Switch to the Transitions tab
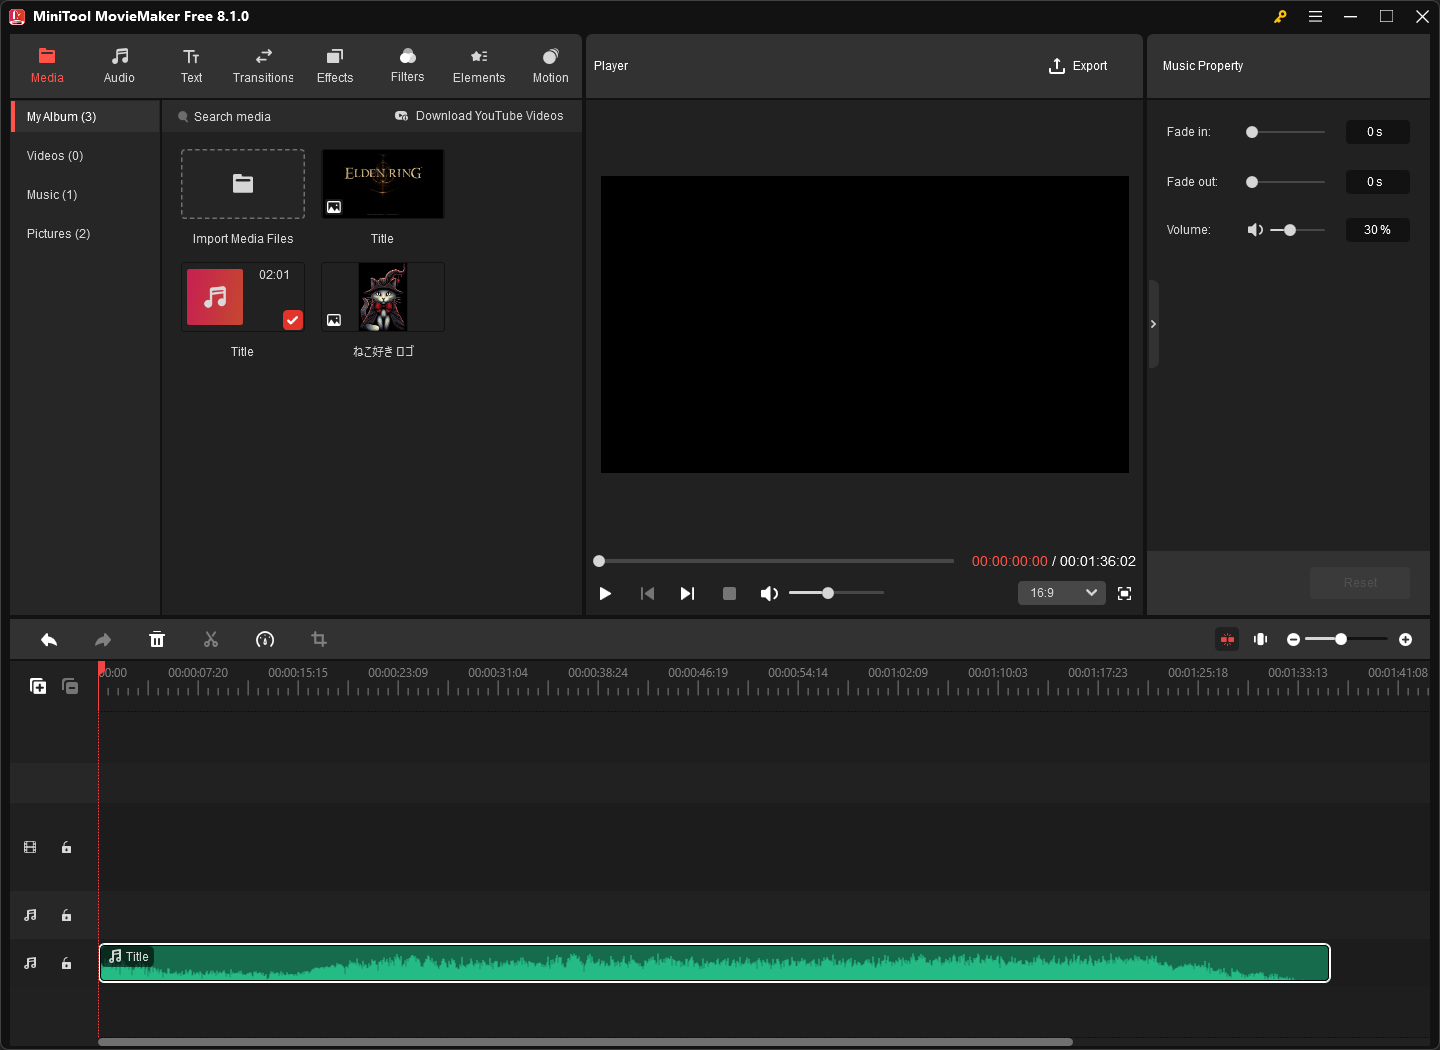Image resolution: width=1440 pixels, height=1050 pixels. 263,66
